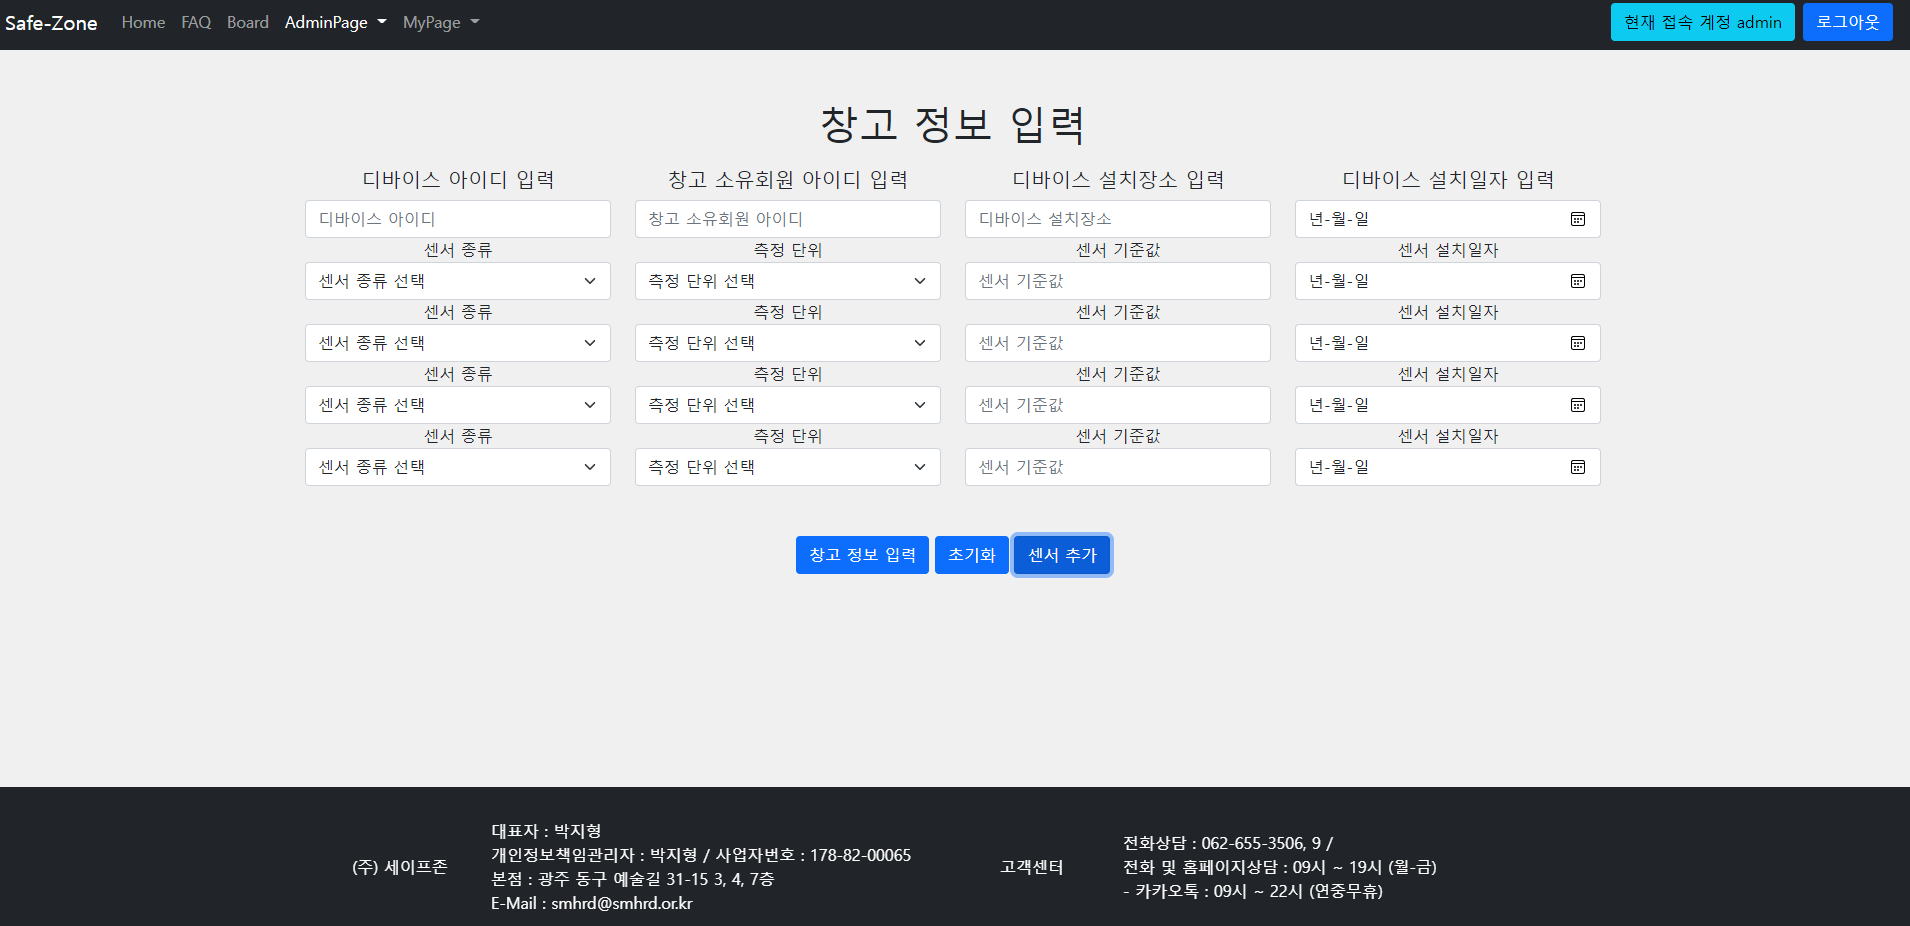Open the FAQ page from navigation
Screen dimensions: 1910x926
196,22
